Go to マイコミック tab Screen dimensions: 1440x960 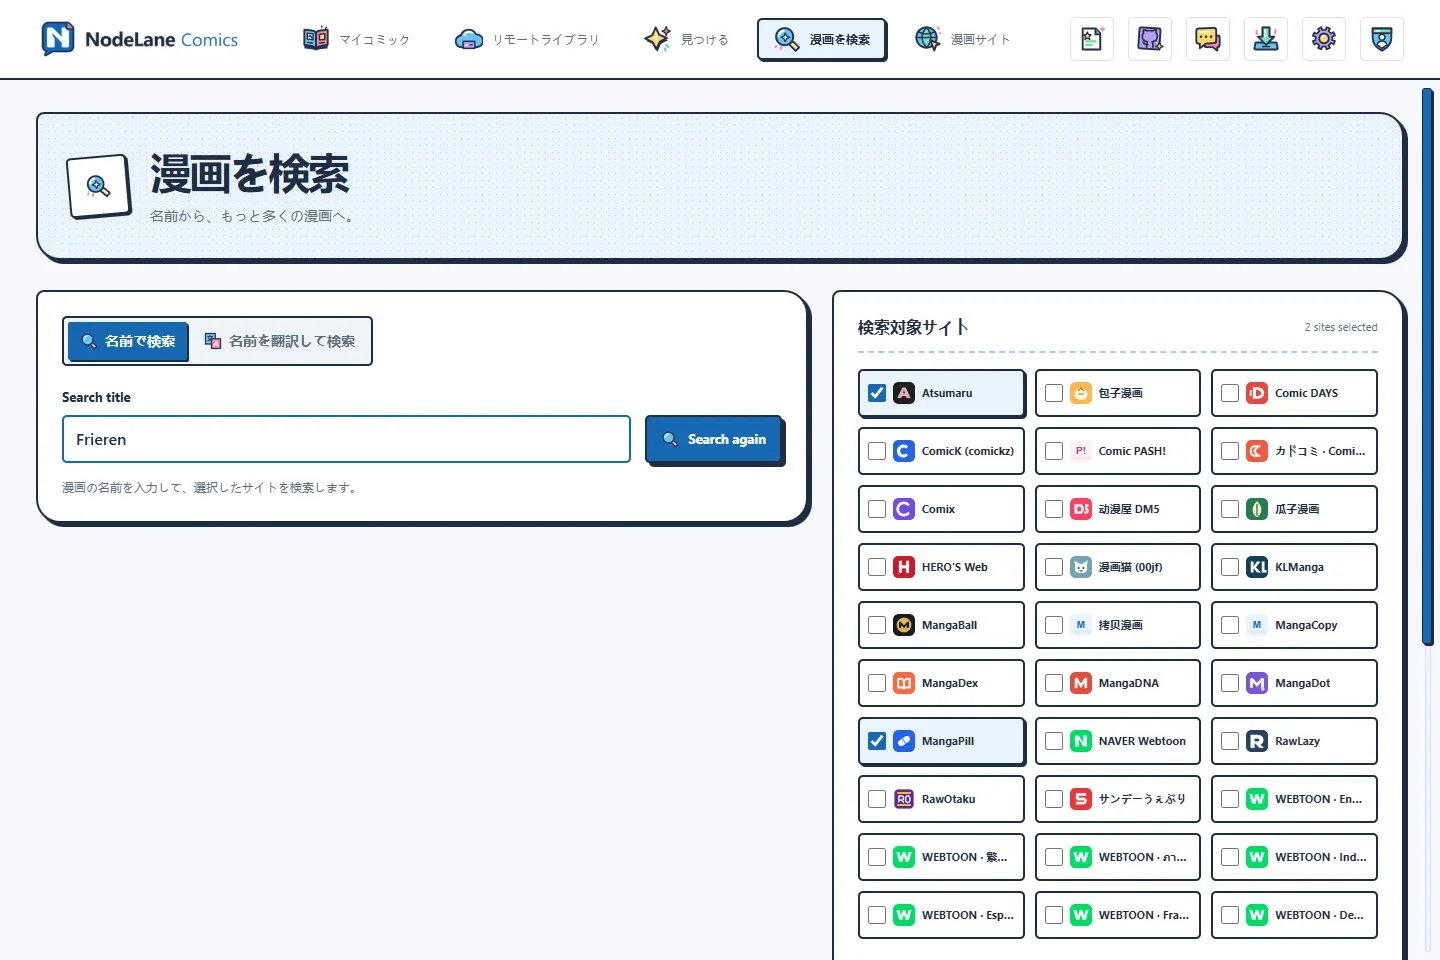pyautogui.click(x=357, y=39)
